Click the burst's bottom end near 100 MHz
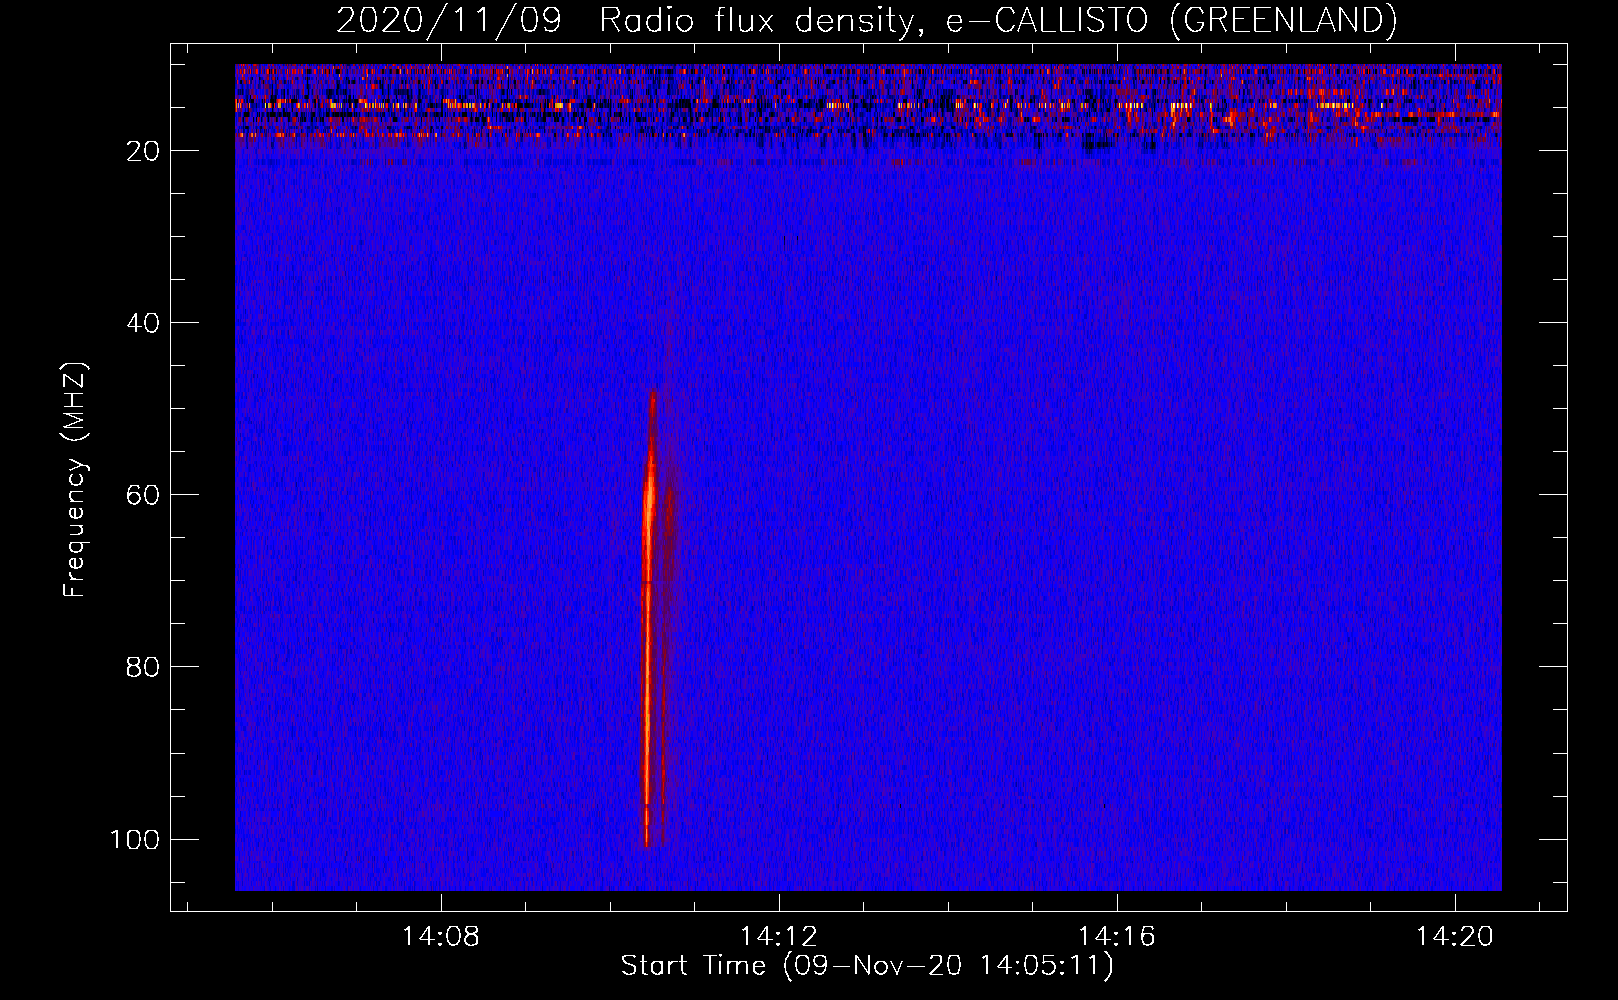 646,838
